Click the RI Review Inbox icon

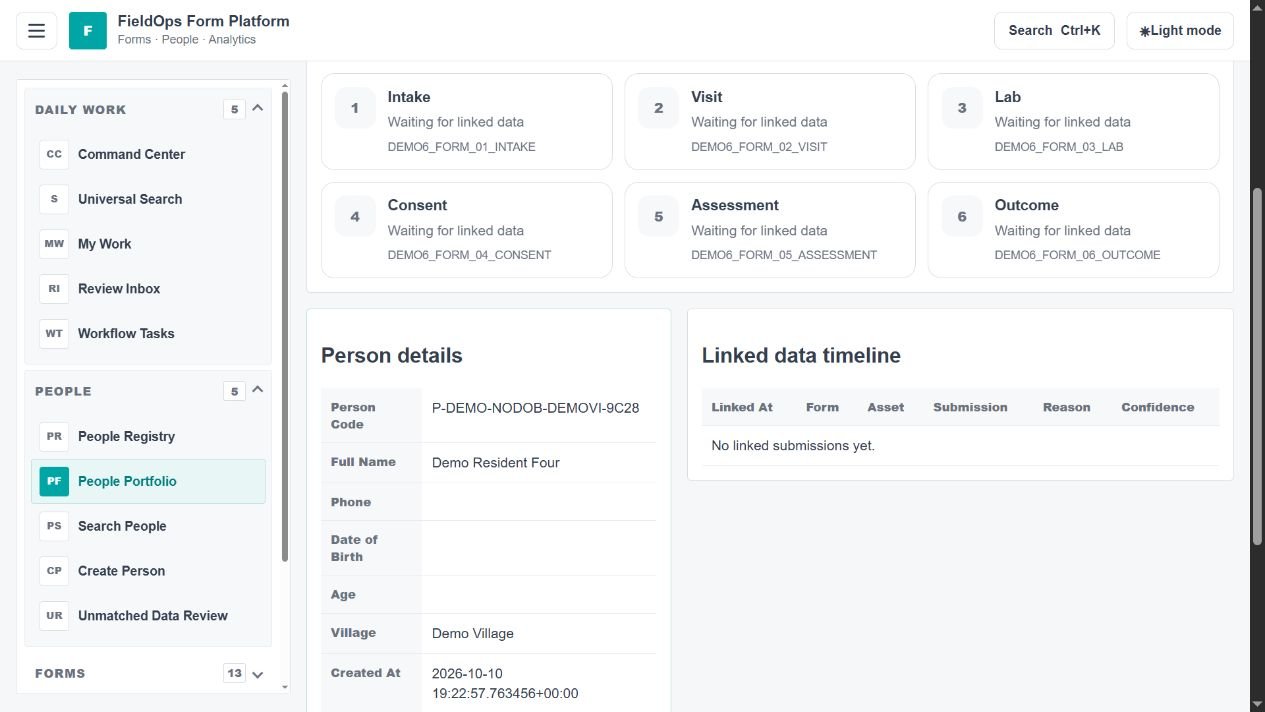point(54,289)
